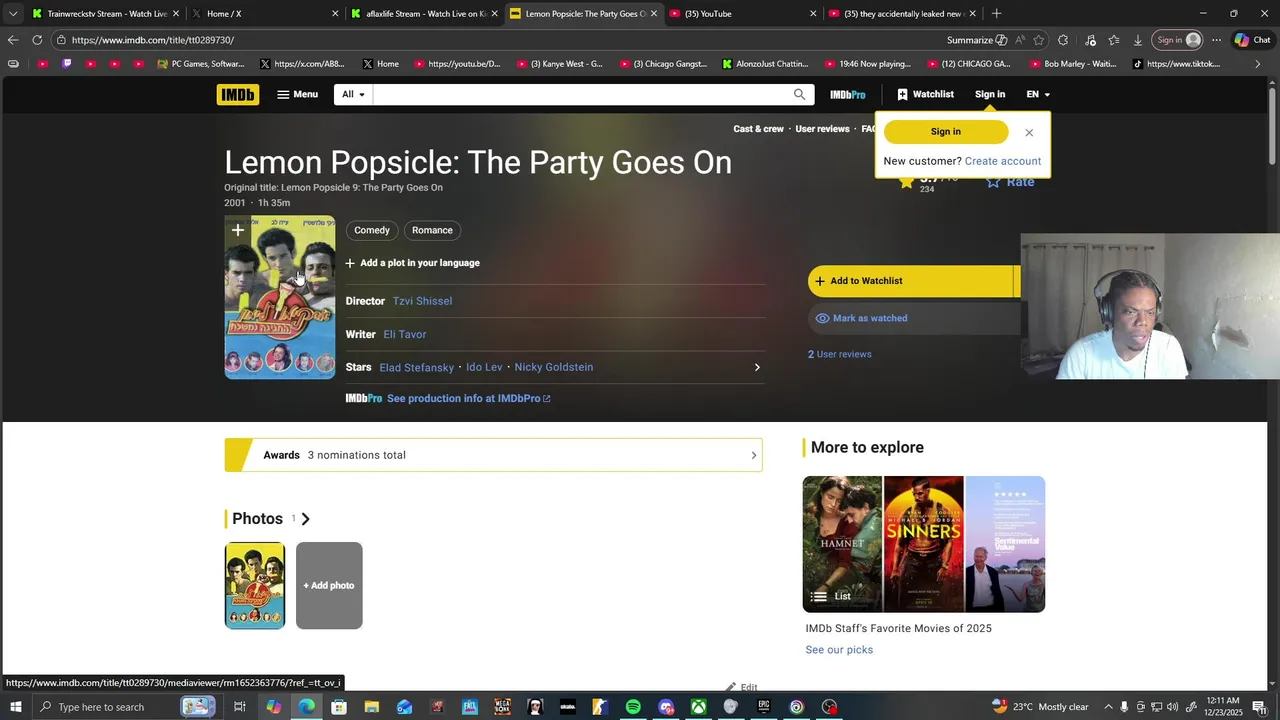Image resolution: width=1280 pixels, height=720 pixels.
Task: Expand the Stars row chevron
Action: [x=757, y=367]
